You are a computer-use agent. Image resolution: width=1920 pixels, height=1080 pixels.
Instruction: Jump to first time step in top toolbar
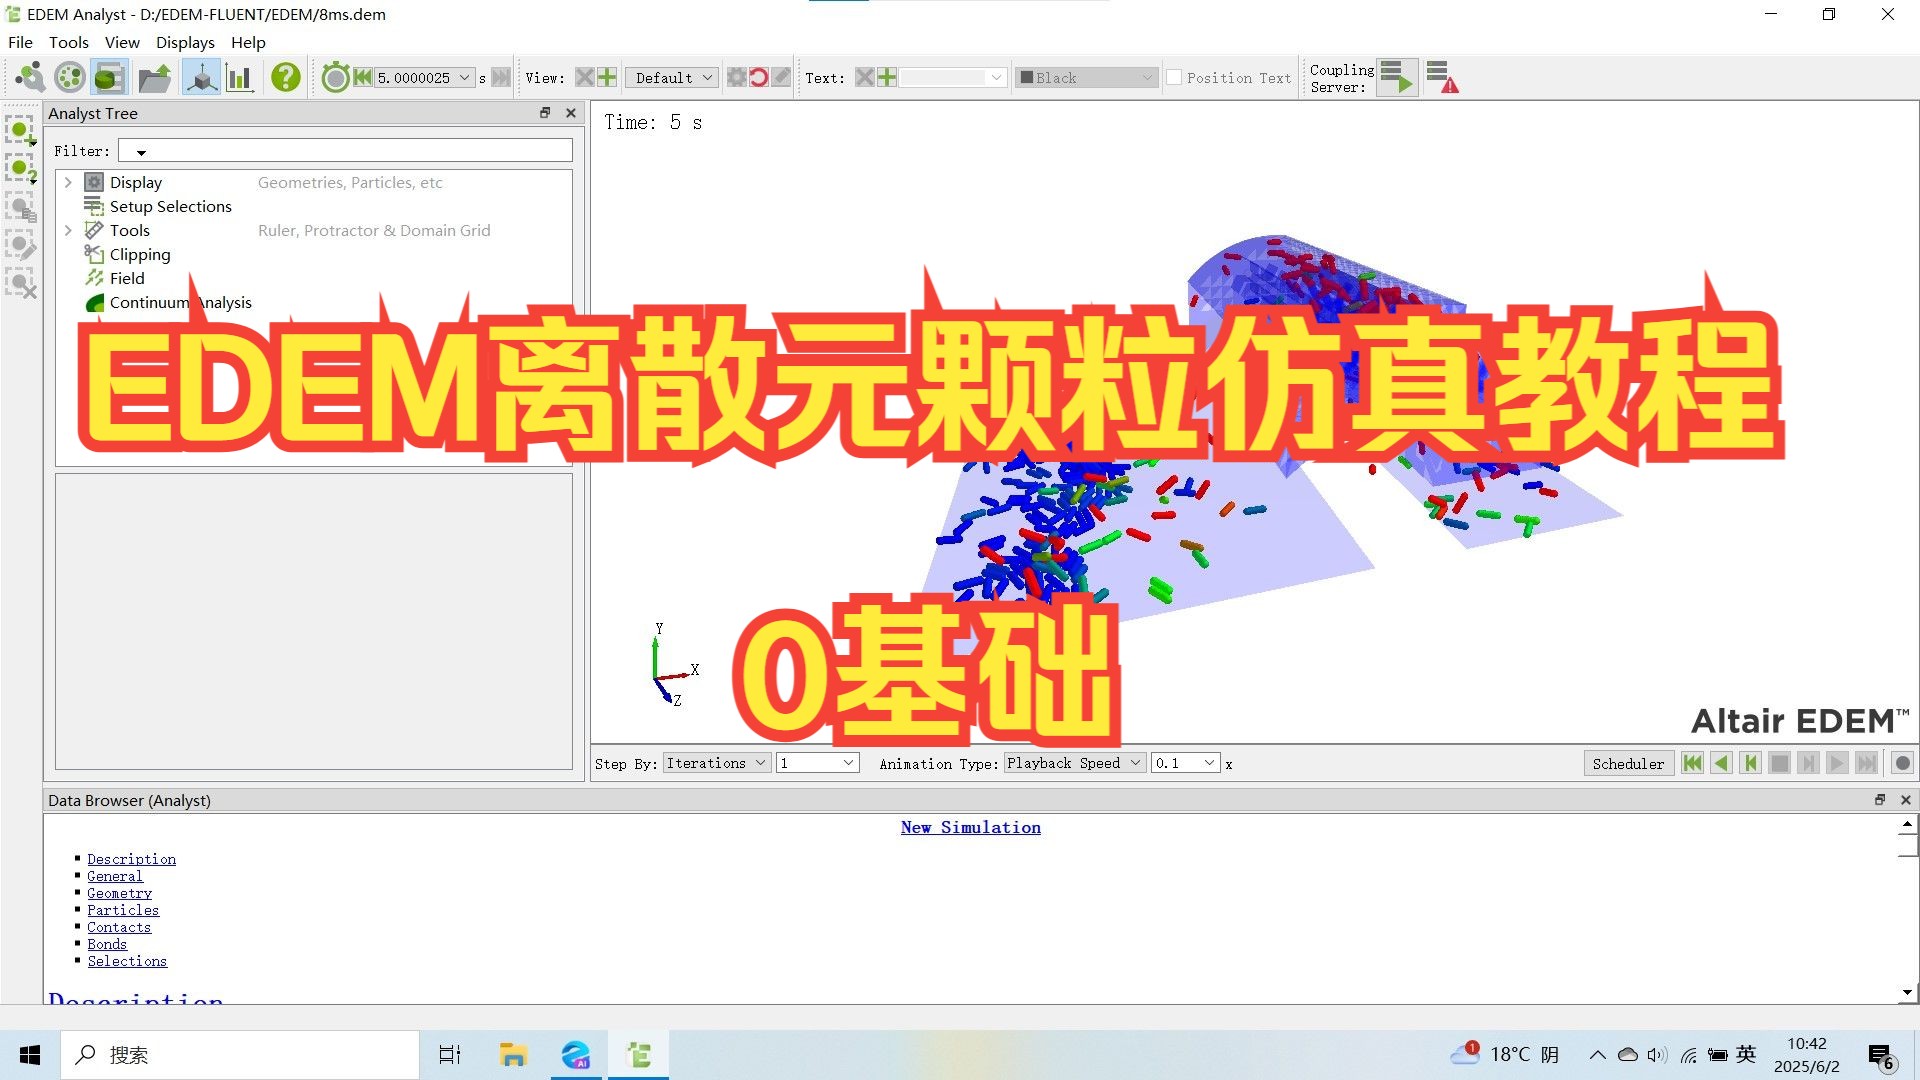(x=362, y=77)
